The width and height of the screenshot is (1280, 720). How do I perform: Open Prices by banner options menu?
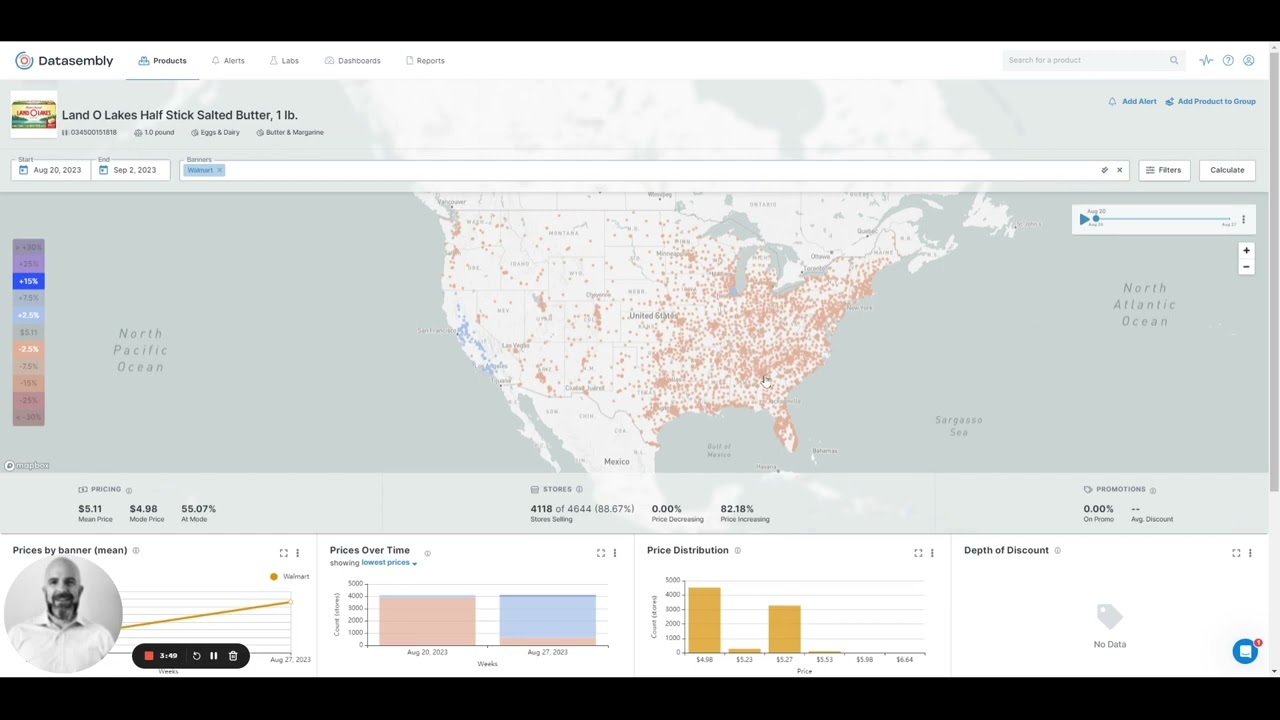297,553
